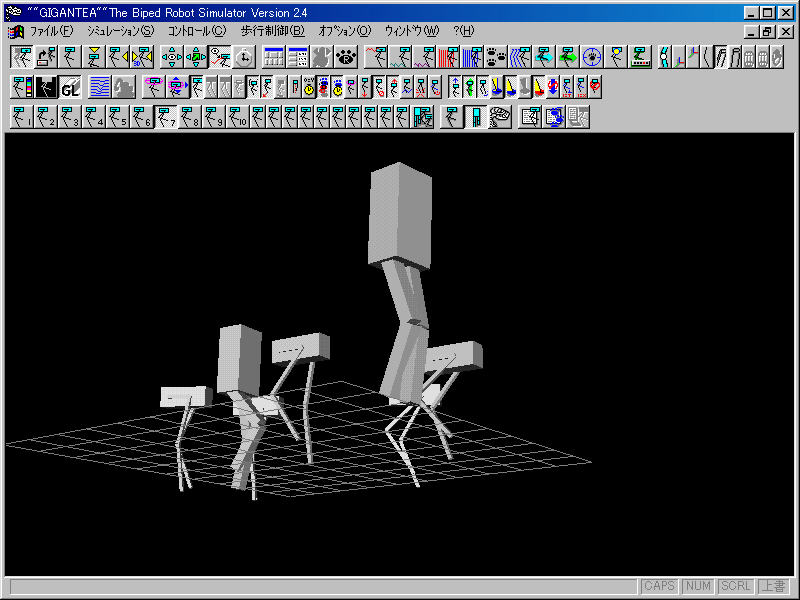Click the green arrow move view icon

click(196, 57)
